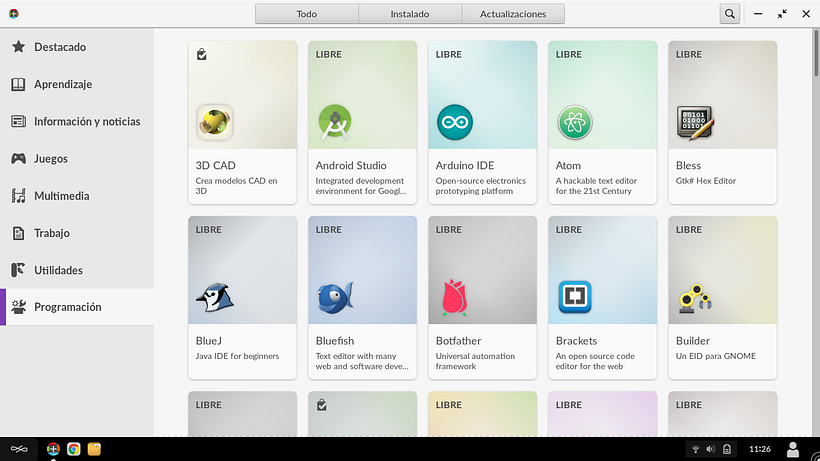Screen dimensions: 820x461
Task: Open the Endless launcher icon in taskbar
Action: (x=19, y=449)
